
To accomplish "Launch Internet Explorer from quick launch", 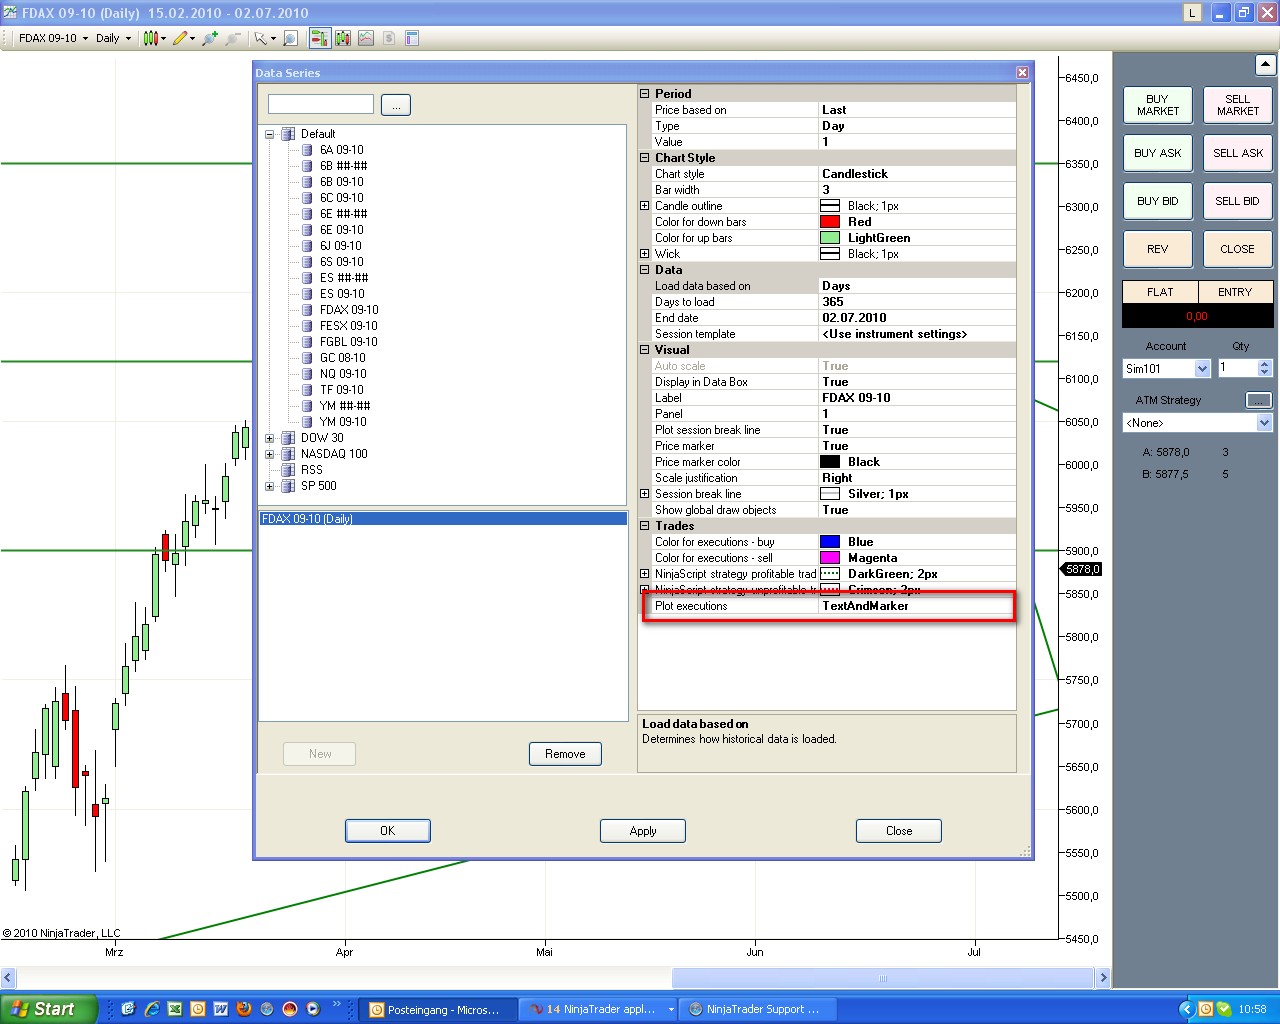I will pyautogui.click(x=152, y=1009).
